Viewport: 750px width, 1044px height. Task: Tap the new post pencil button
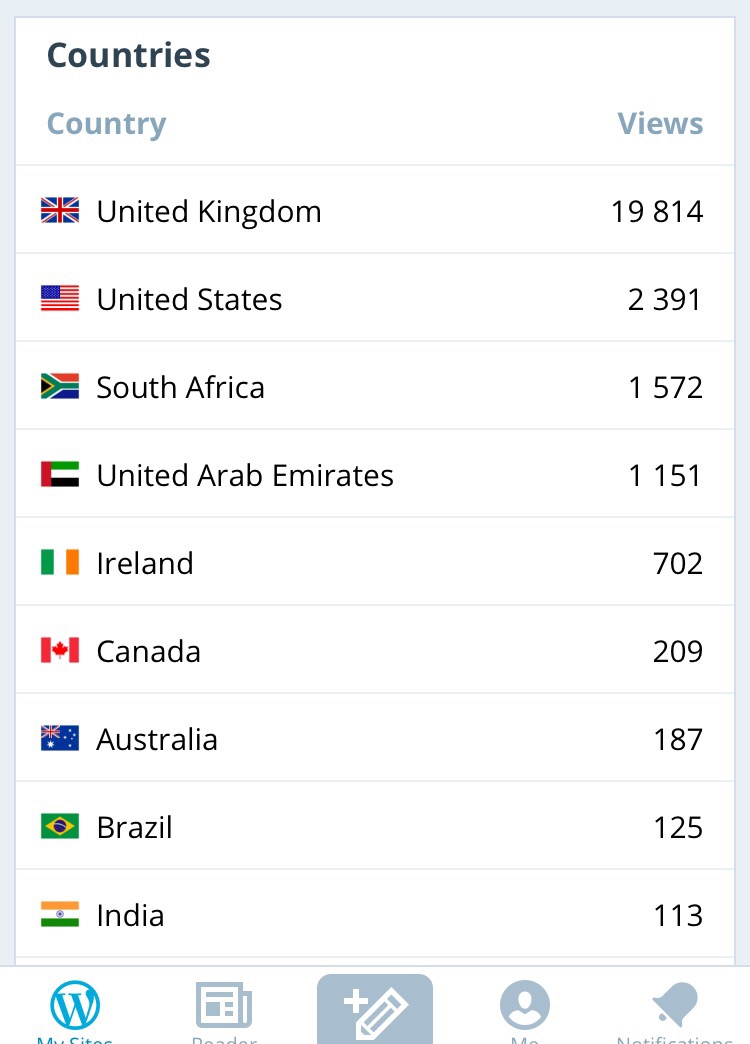[x=375, y=1008]
